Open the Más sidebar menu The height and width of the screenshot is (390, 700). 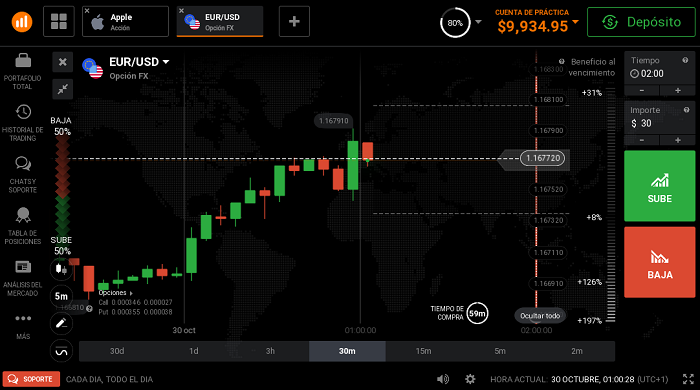[23, 326]
